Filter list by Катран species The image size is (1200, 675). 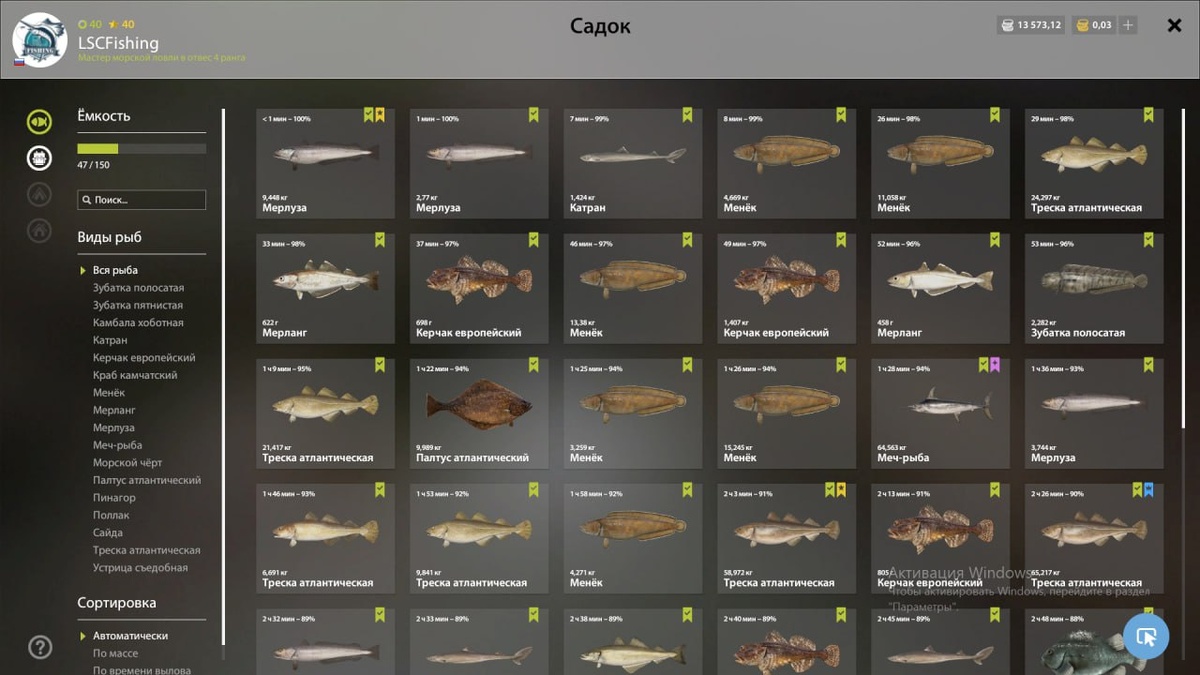coord(110,340)
